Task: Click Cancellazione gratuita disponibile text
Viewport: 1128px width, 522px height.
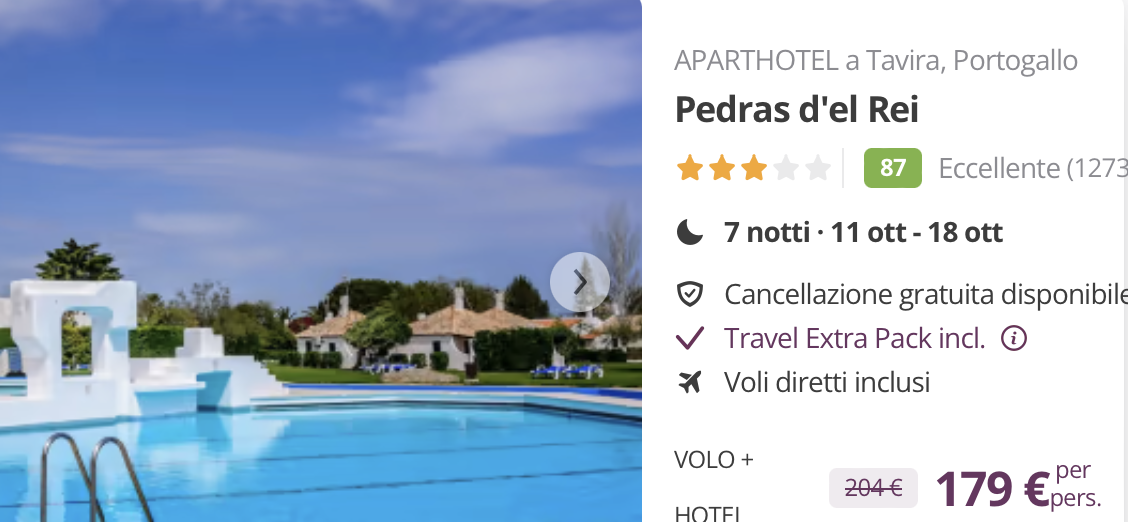Action: point(926,294)
